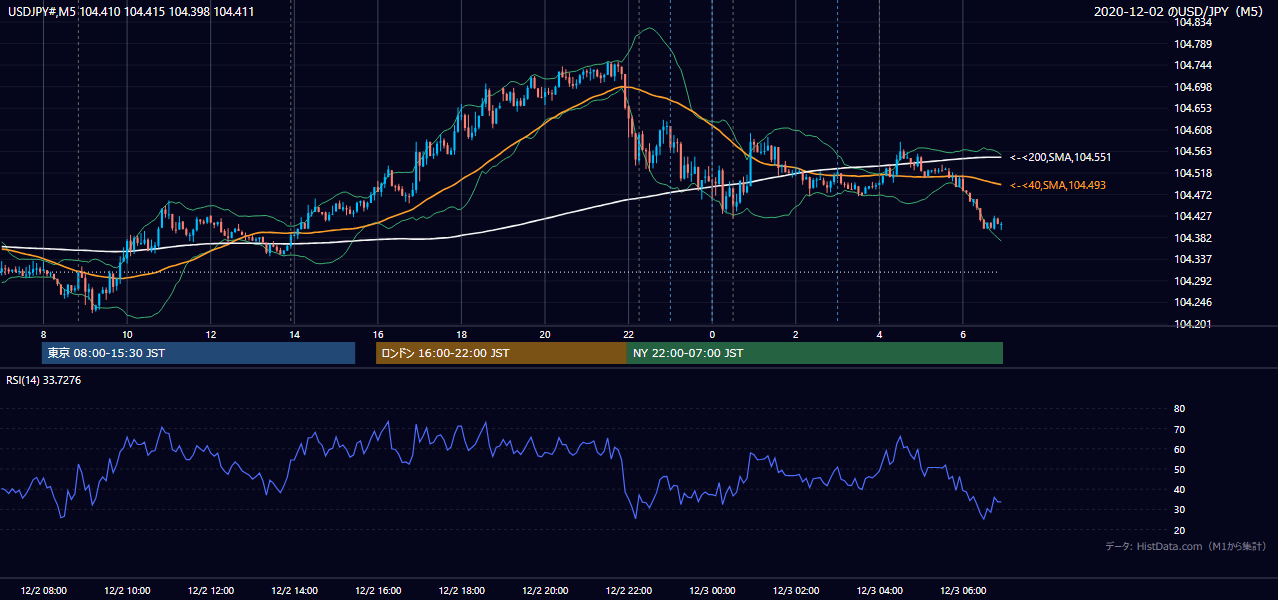
Task: Click price axis value 104.472
Action: click(x=1193, y=195)
